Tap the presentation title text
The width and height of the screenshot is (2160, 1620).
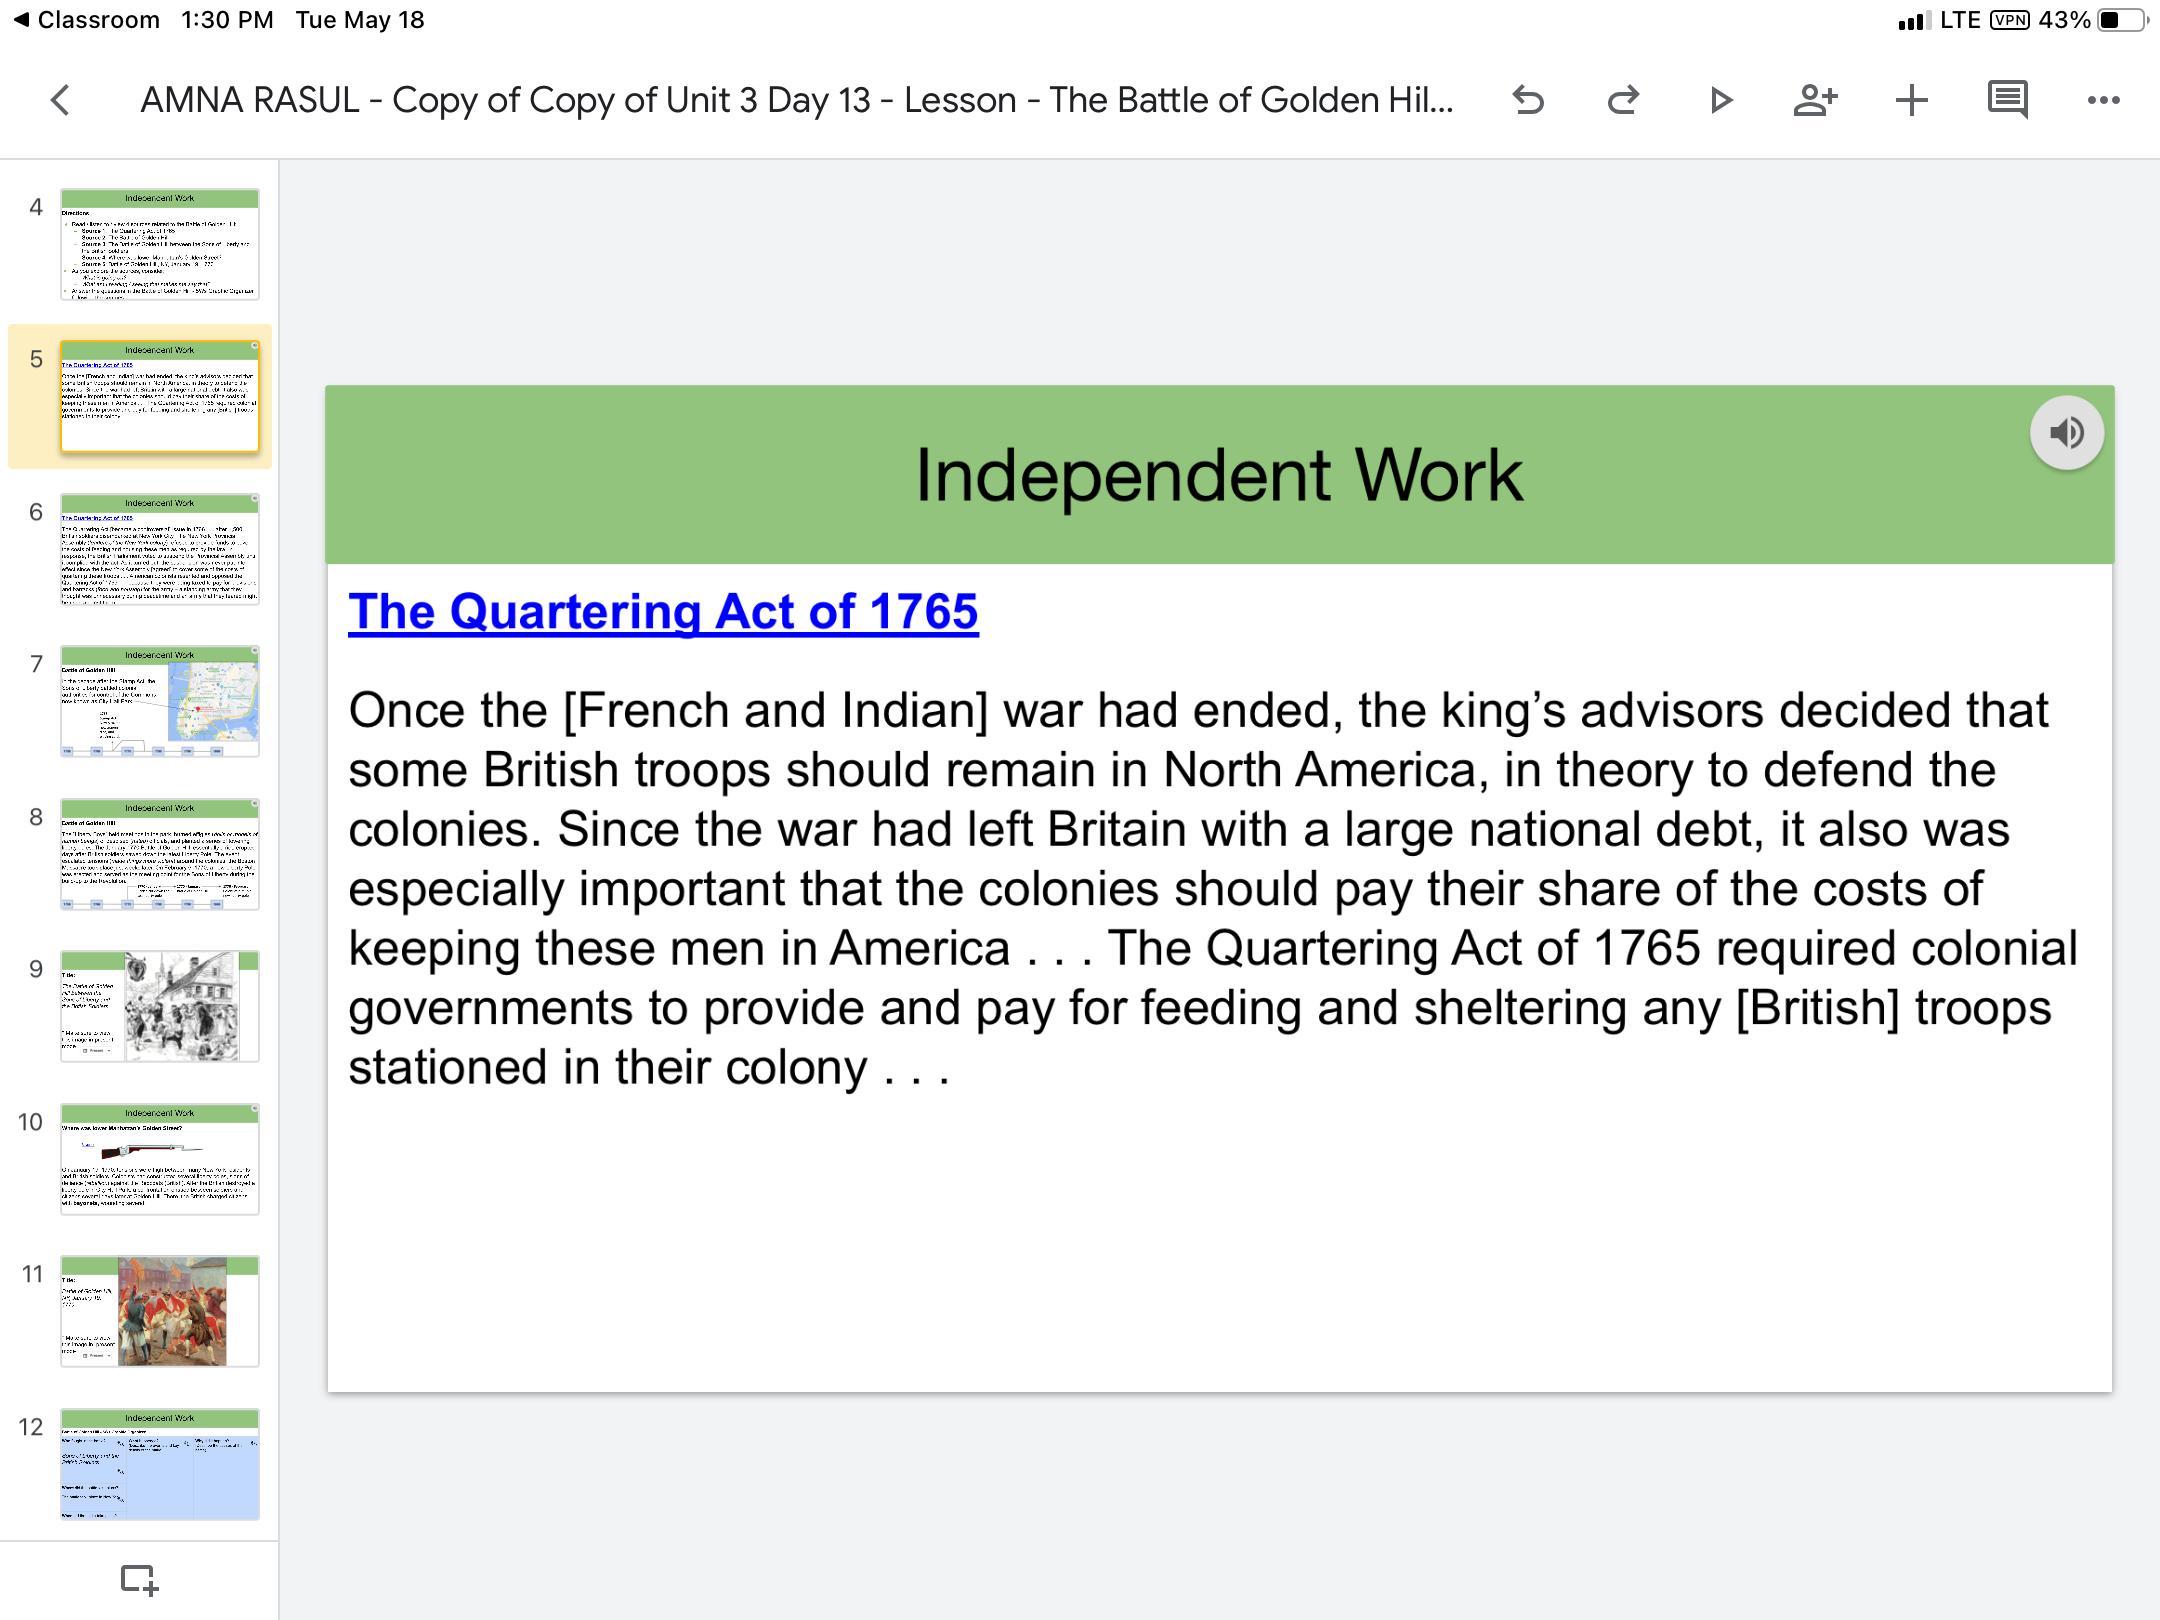tap(796, 100)
